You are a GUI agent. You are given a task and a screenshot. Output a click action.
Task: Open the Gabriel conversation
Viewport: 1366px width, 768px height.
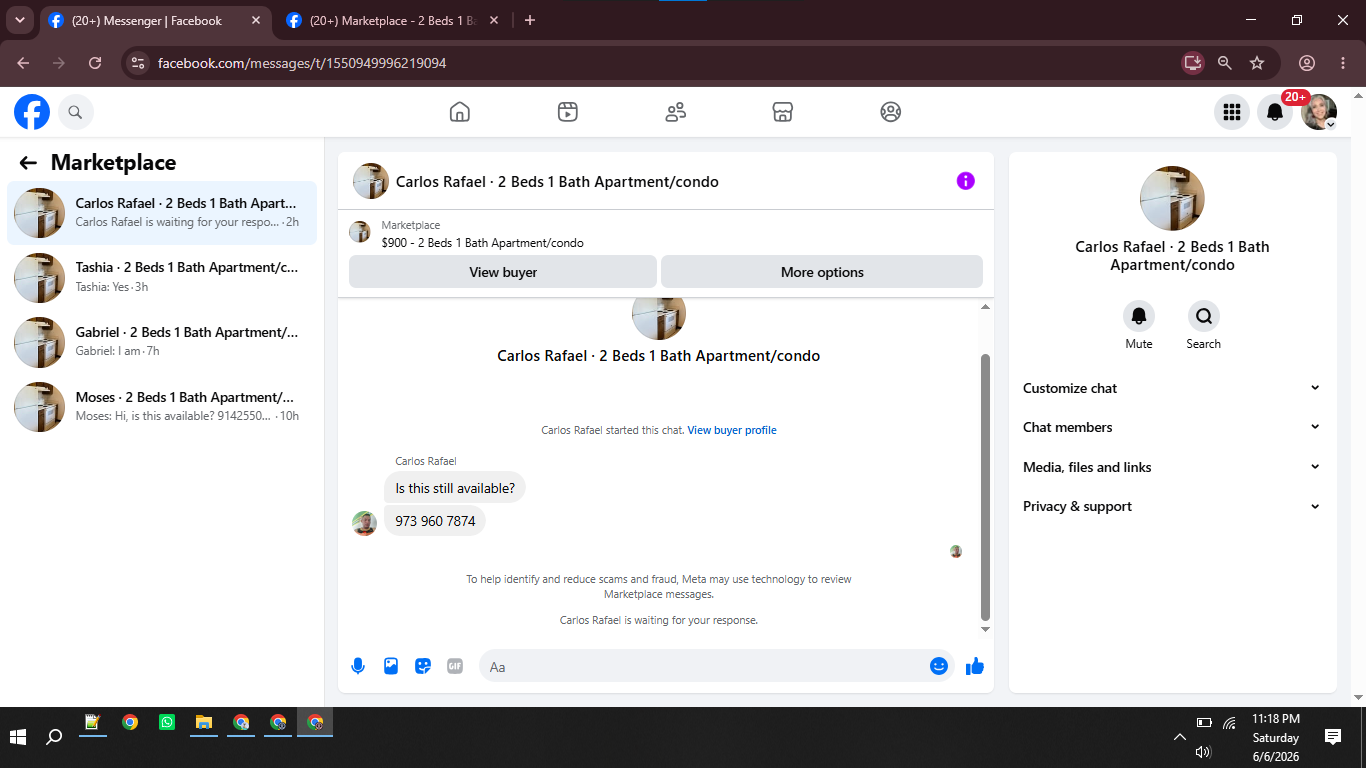tap(162, 342)
